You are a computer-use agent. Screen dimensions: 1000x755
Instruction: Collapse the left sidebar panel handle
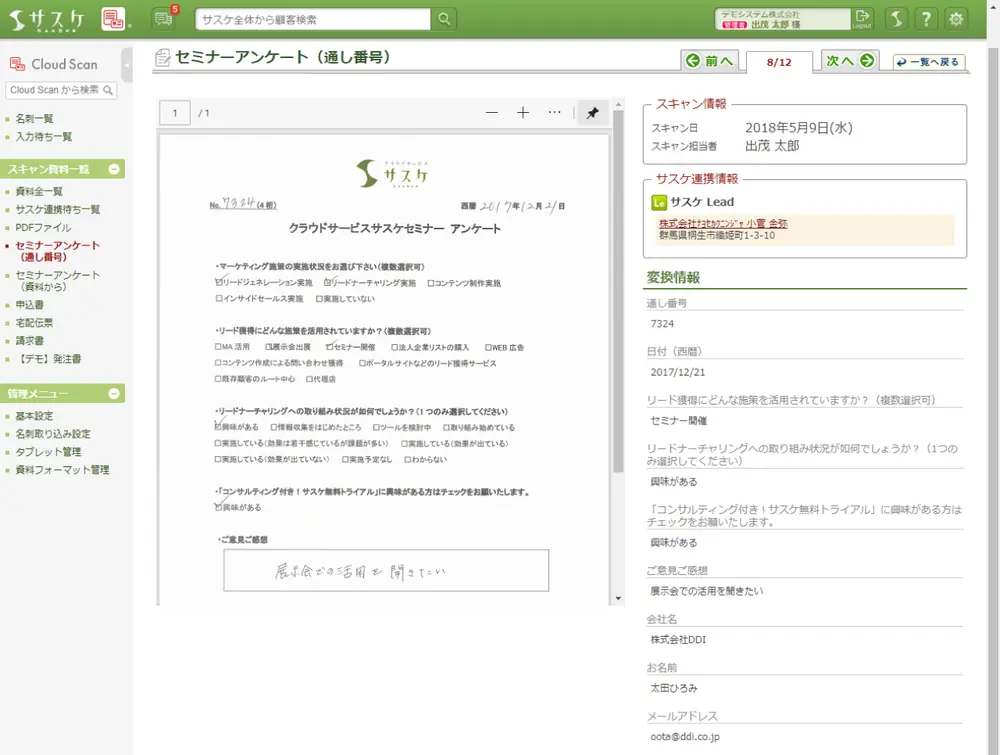pyautogui.click(x=127, y=64)
